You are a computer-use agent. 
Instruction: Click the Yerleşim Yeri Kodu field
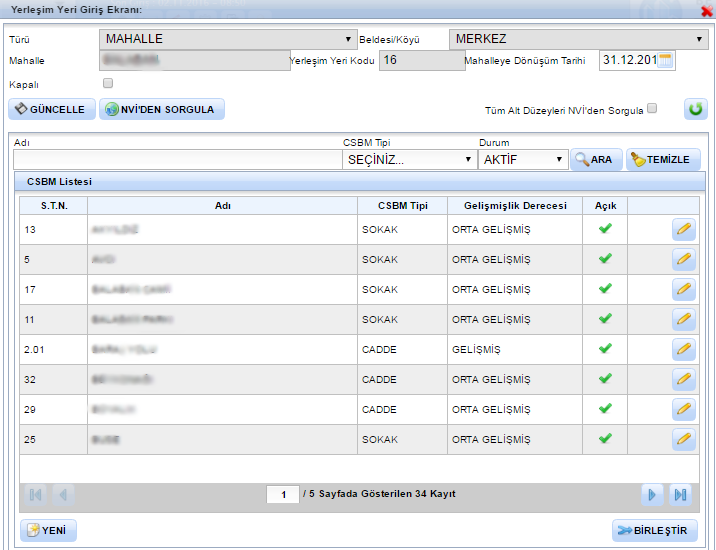click(422, 60)
